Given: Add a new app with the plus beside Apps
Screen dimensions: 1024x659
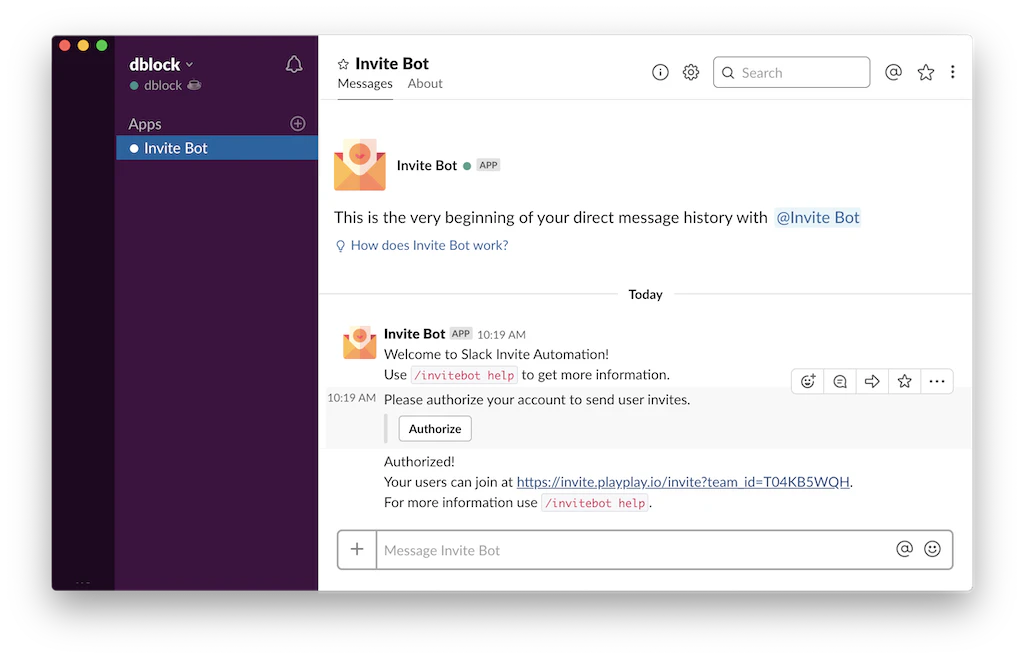Looking at the screenshot, I should click(297, 123).
